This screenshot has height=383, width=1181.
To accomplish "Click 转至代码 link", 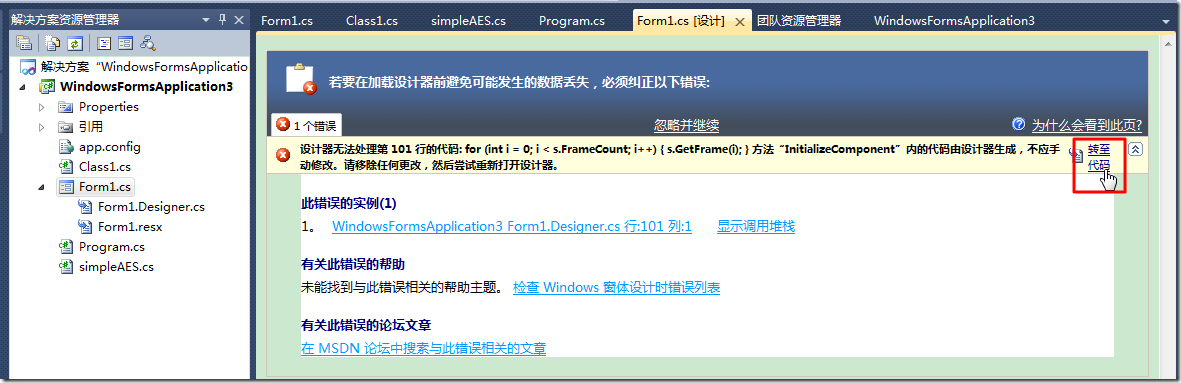I will [1099, 157].
